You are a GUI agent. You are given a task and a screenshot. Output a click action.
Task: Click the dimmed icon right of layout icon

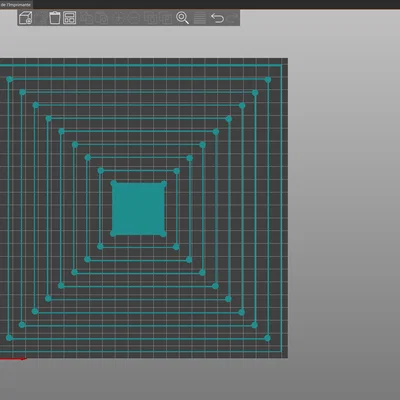[87, 18]
